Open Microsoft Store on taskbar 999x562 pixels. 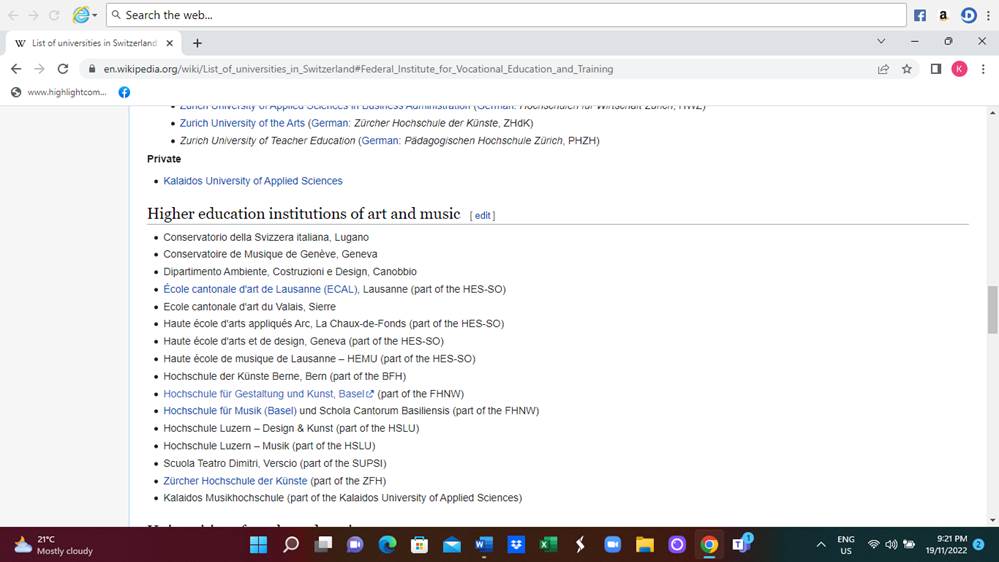(x=419, y=545)
